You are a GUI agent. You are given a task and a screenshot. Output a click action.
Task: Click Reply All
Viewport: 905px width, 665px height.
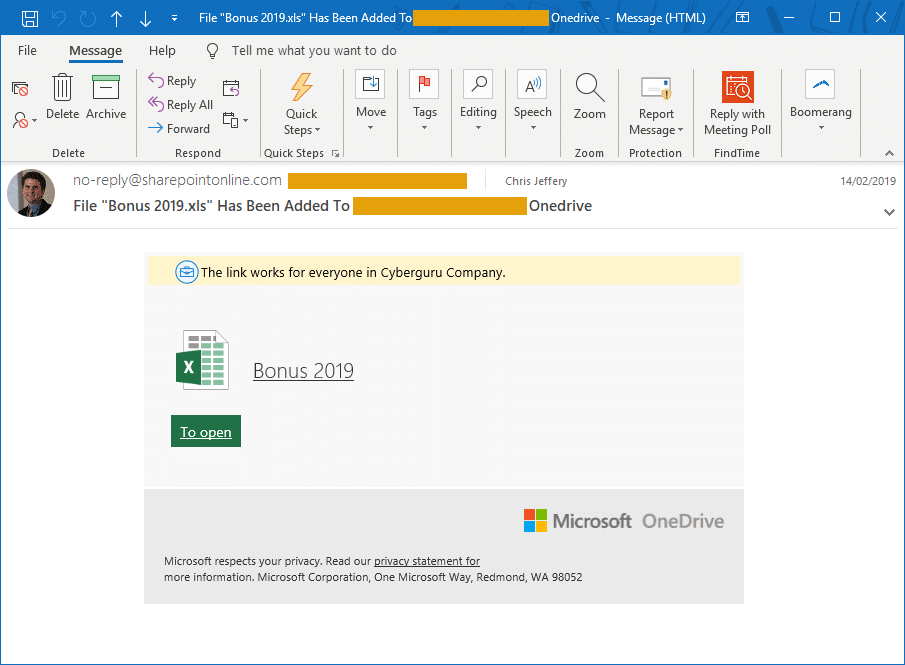coord(180,104)
